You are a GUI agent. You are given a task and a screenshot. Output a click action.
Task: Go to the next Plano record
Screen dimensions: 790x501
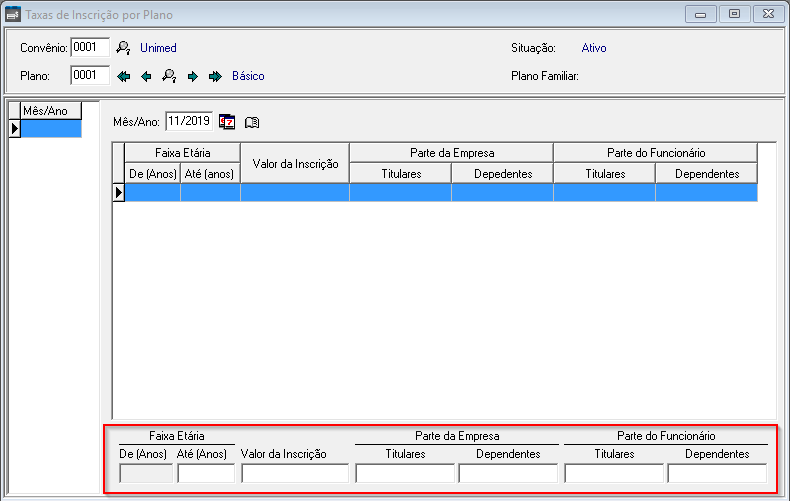click(192, 76)
